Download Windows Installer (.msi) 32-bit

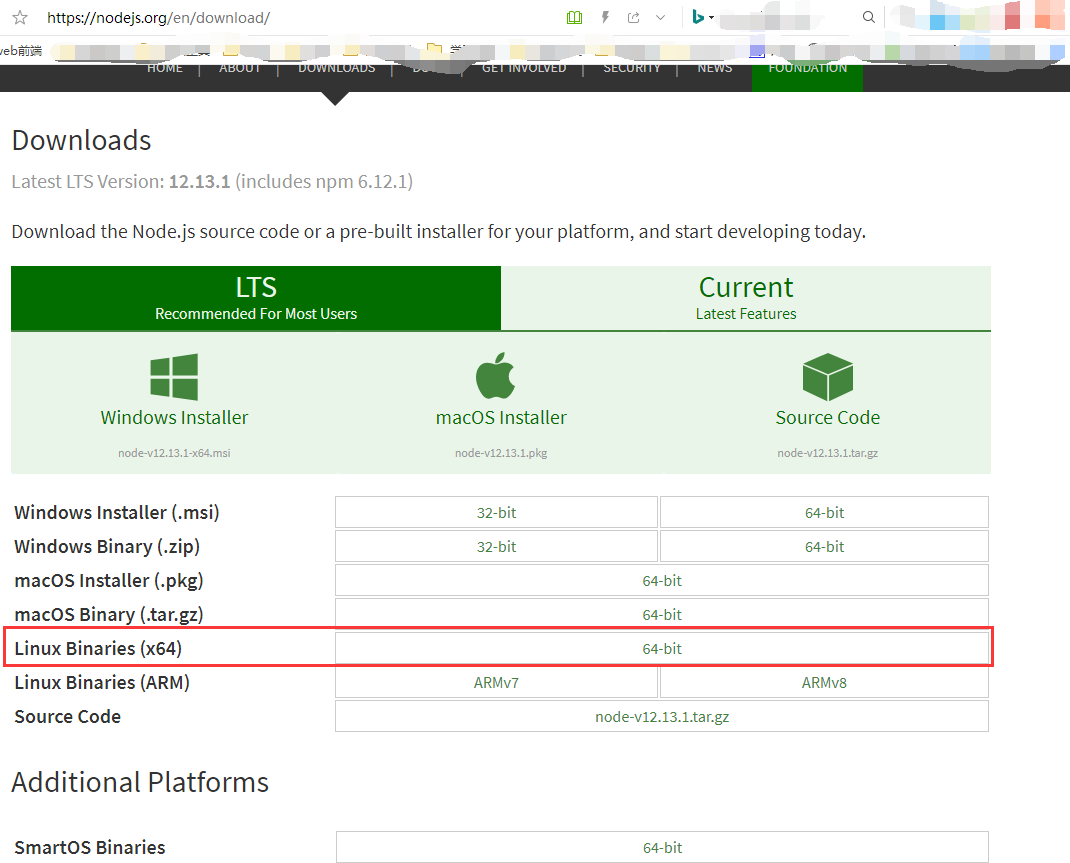(496, 512)
